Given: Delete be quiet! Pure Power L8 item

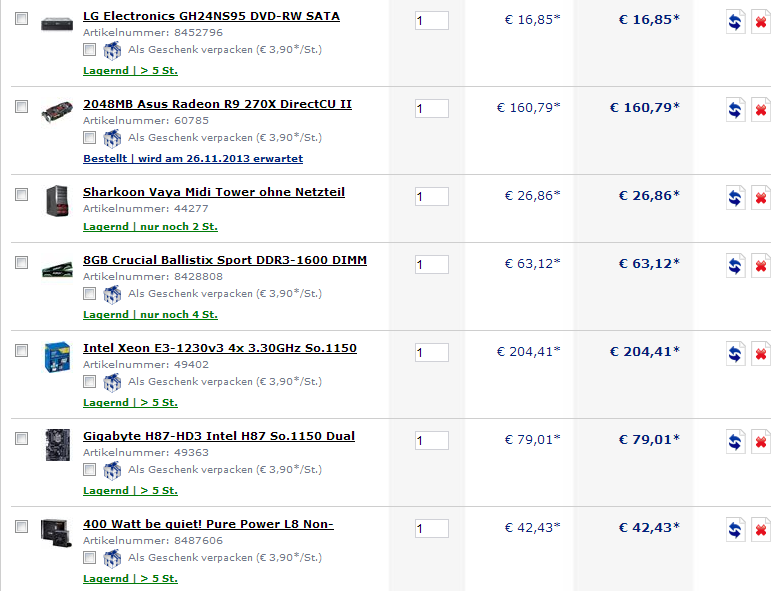Looking at the screenshot, I should 760,531.
